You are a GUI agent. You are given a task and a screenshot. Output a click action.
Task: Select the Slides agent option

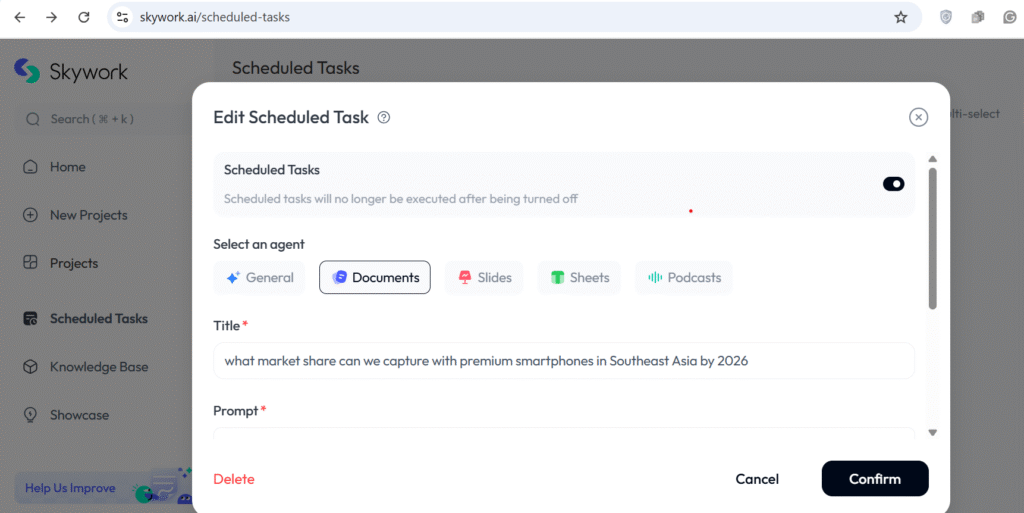(484, 277)
